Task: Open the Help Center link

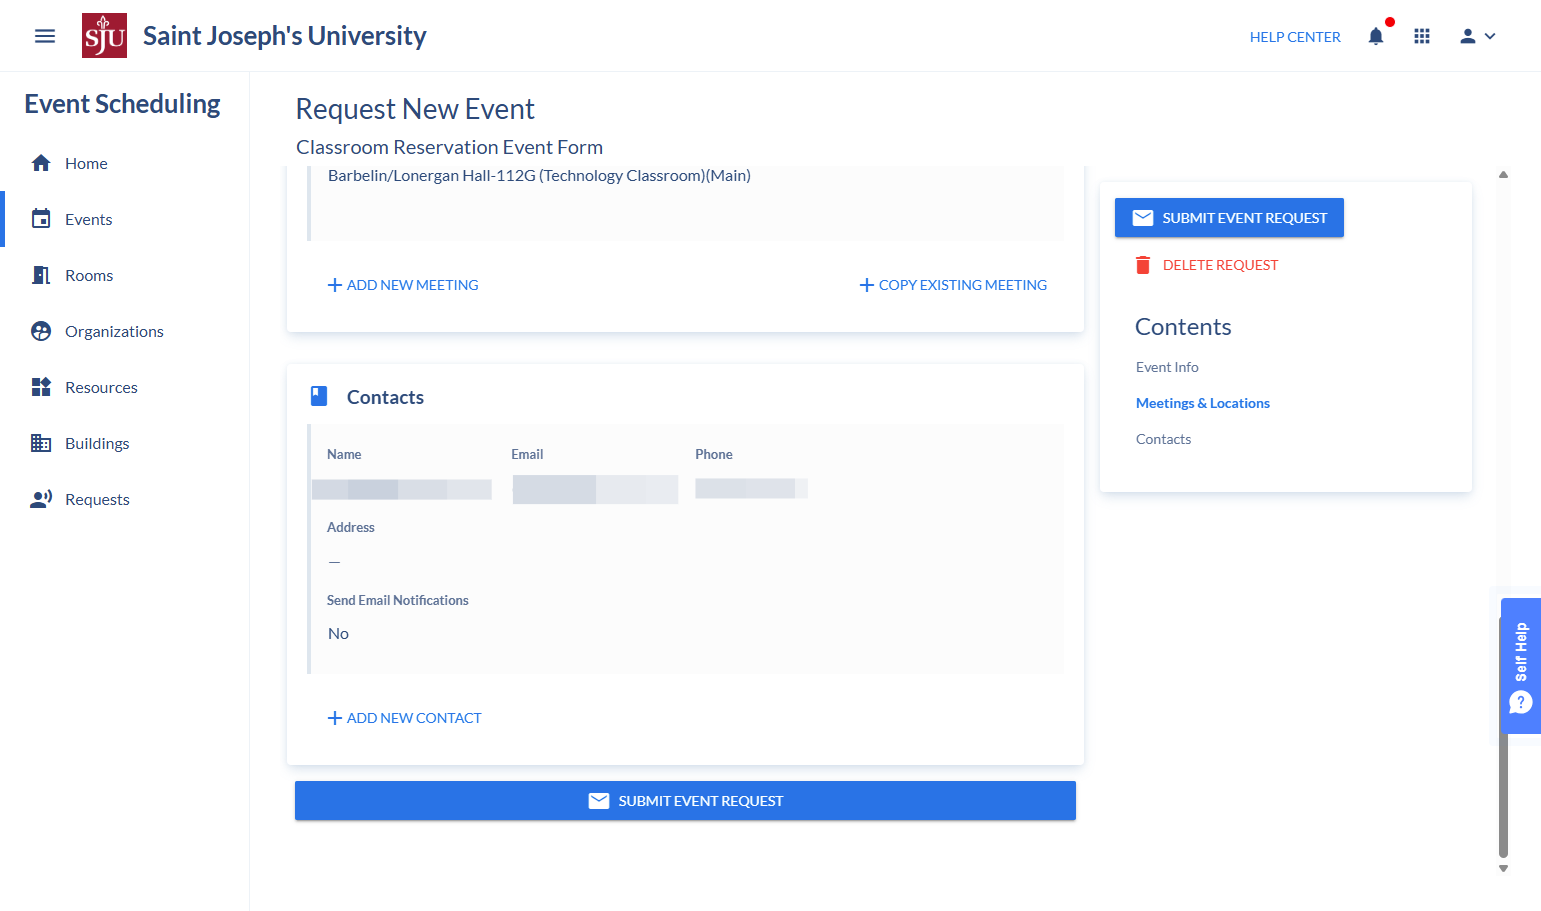Action: (x=1295, y=37)
